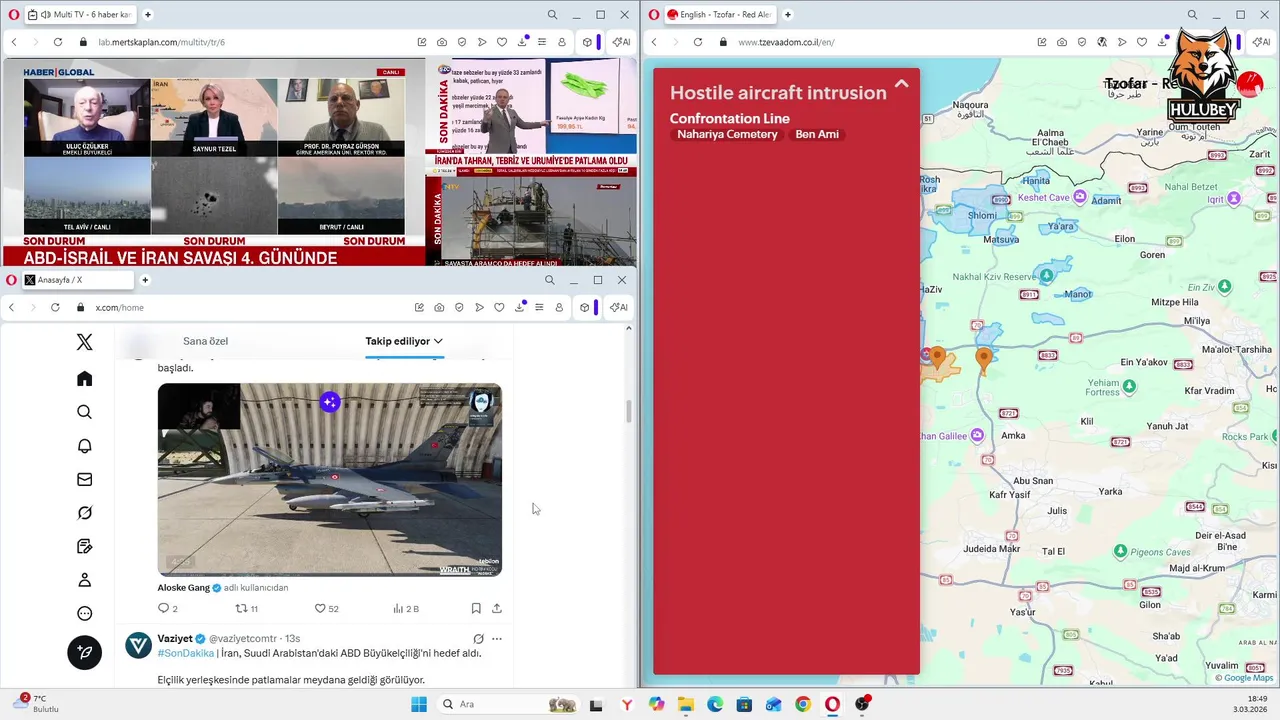
Task: Open the Aloske Gang source link
Action: click(x=184, y=588)
